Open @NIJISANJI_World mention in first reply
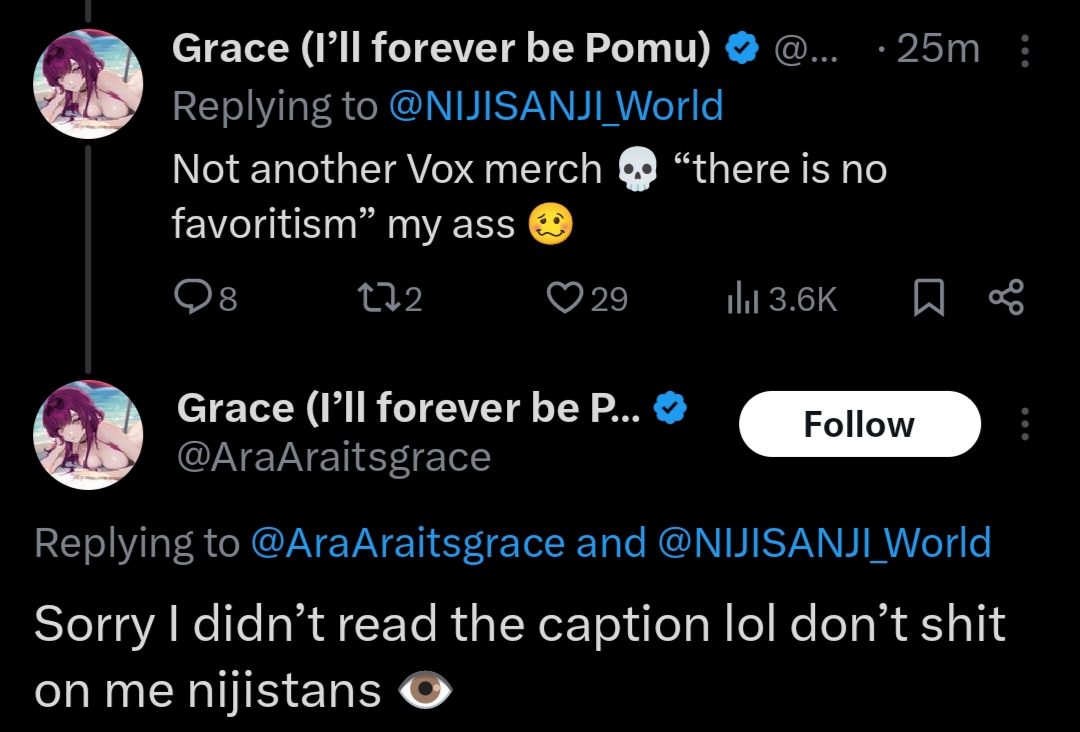The width and height of the screenshot is (1080, 732). (x=555, y=106)
